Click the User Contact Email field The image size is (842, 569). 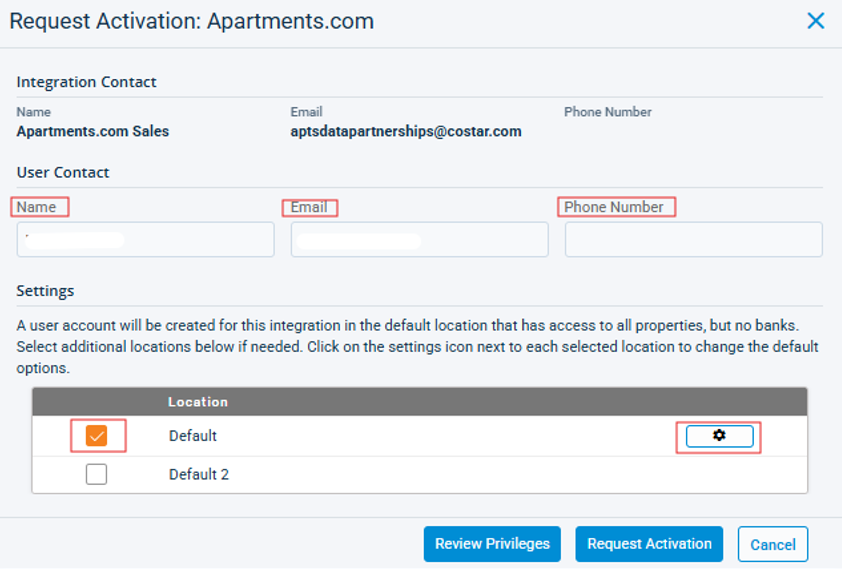click(419, 240)
